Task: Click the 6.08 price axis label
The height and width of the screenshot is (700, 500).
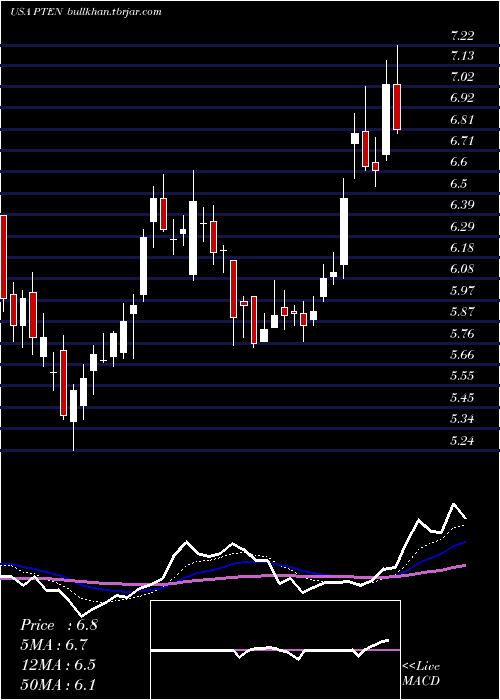Action: pos(462,269)
